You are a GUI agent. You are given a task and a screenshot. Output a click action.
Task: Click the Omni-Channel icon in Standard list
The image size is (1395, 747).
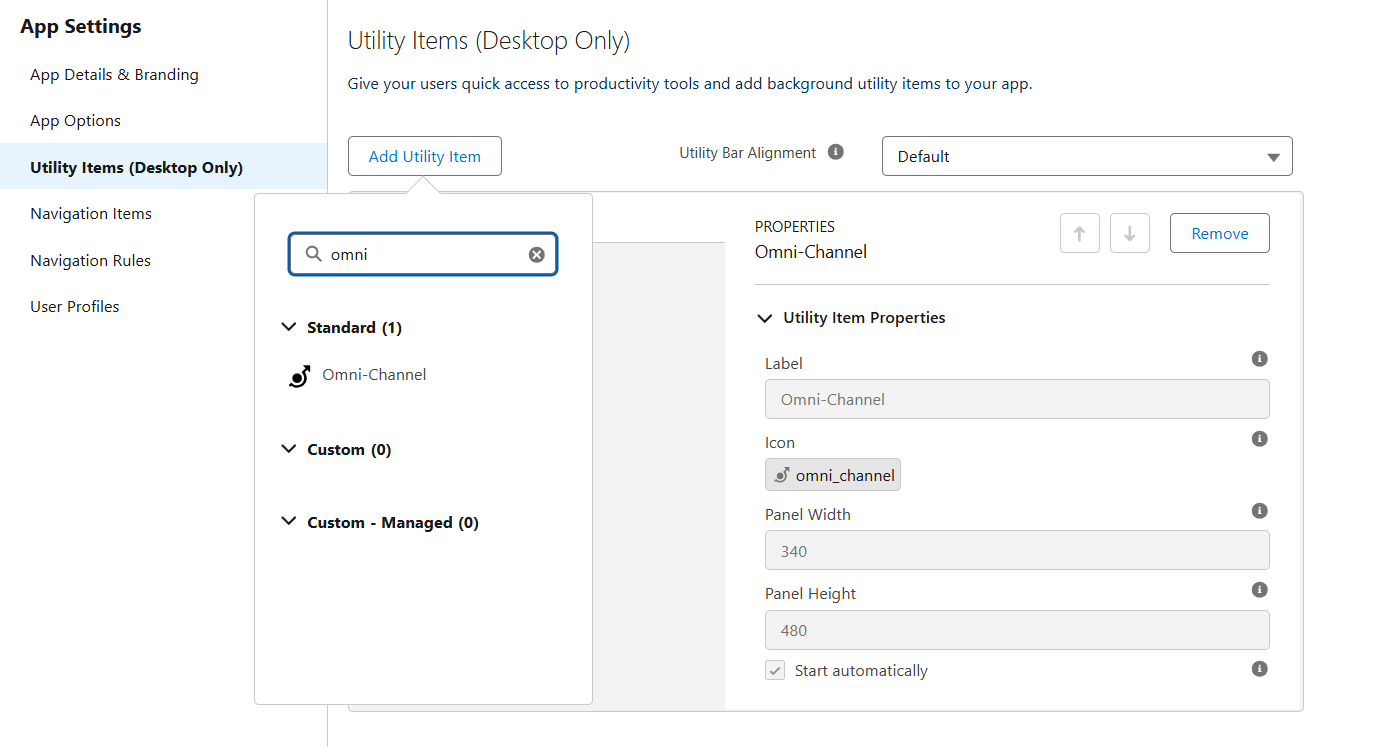(299, 376)
